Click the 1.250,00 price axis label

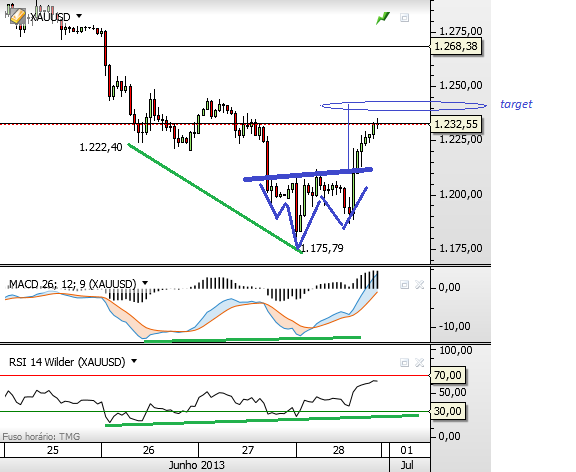click(461, 85)
